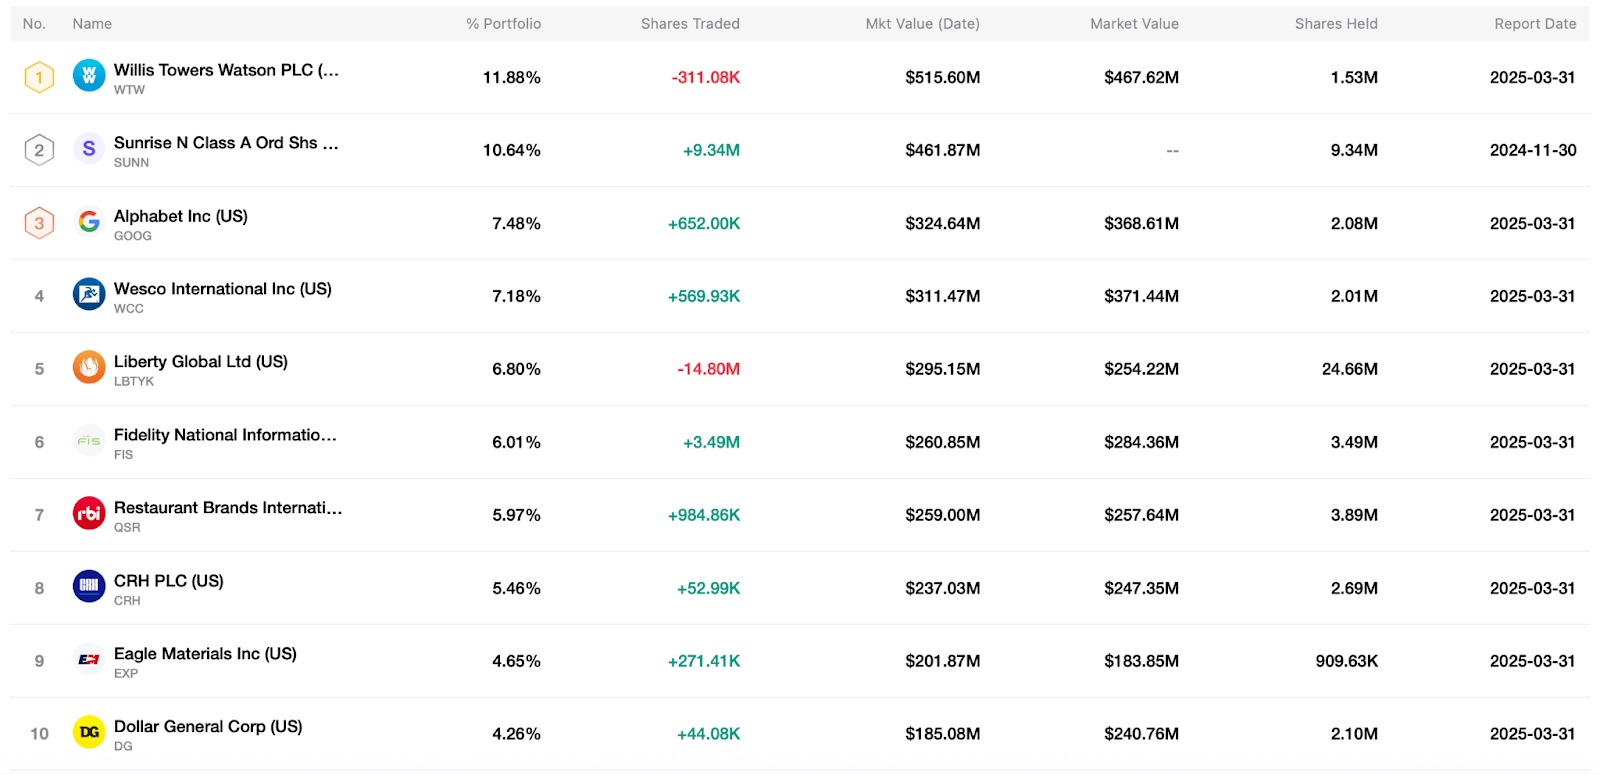Click the $371.44M market value

pyautogui.click(x=1142, y=297)
